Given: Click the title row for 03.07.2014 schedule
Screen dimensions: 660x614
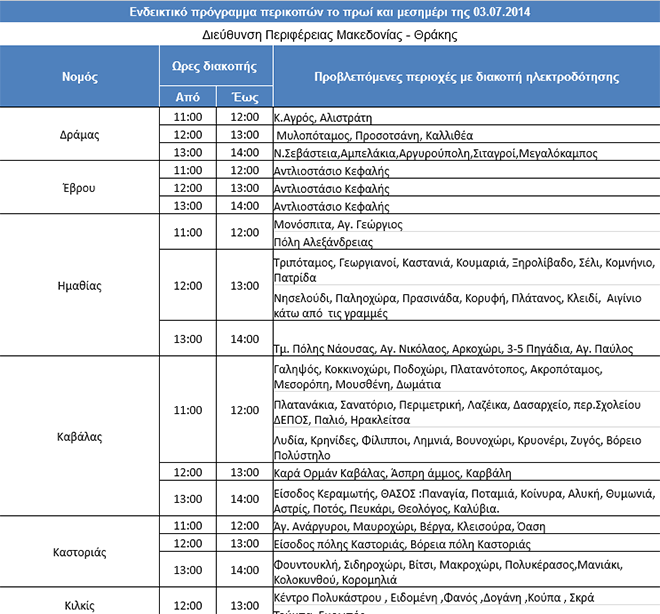Looking at the screenshot, I should 330,12.
